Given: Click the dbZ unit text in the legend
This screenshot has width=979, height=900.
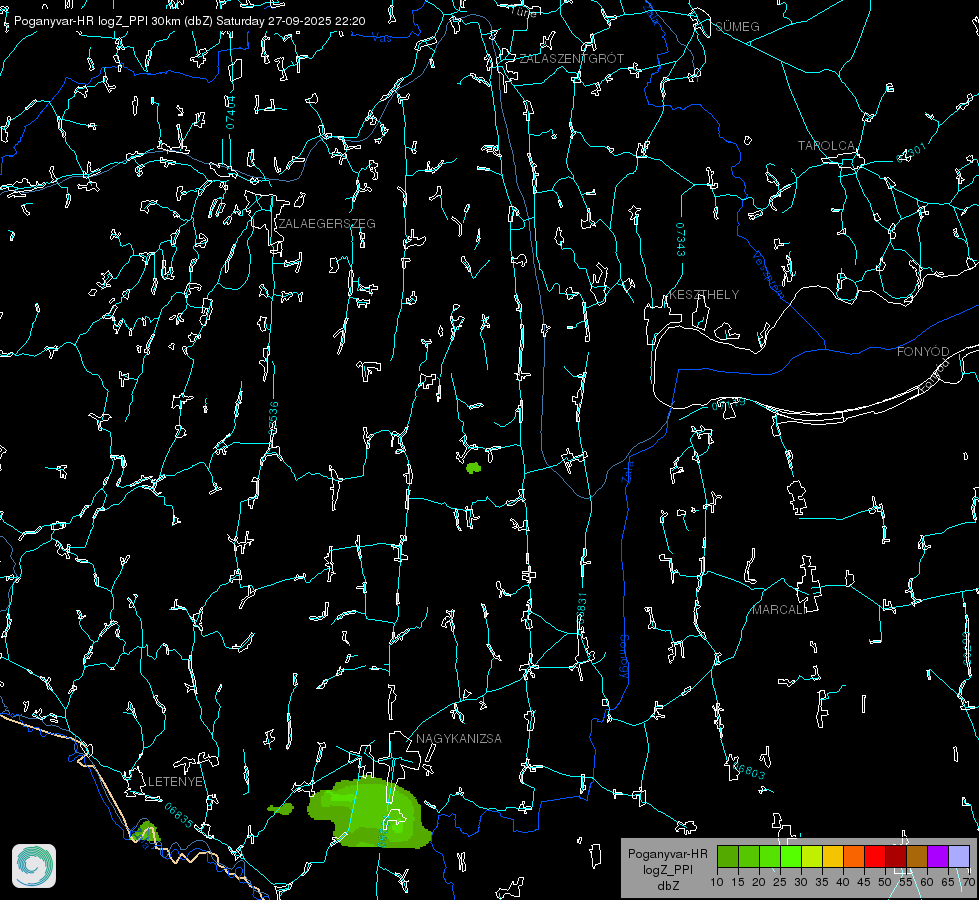Looking at the screenshot, I should tap(667, 886).
